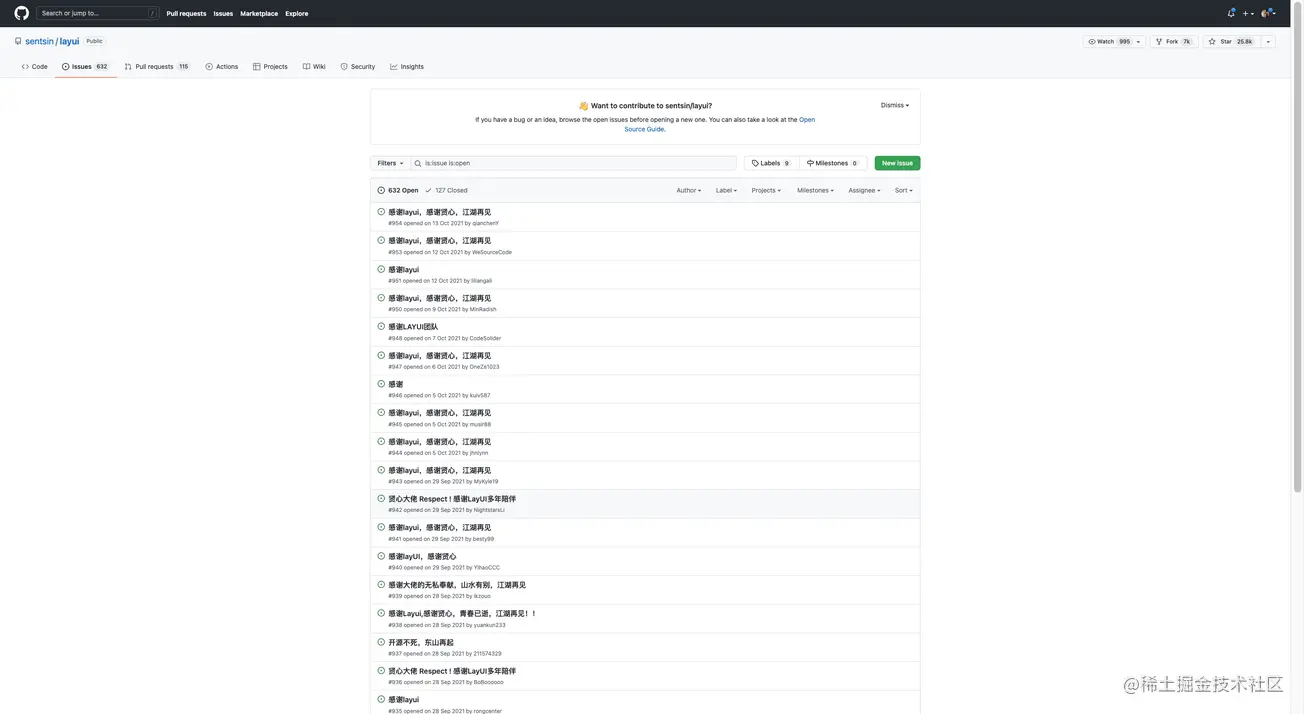Open the notifications bell
The width and height of the screenshot is (1304, 714).
click(x=1231, y=13)
